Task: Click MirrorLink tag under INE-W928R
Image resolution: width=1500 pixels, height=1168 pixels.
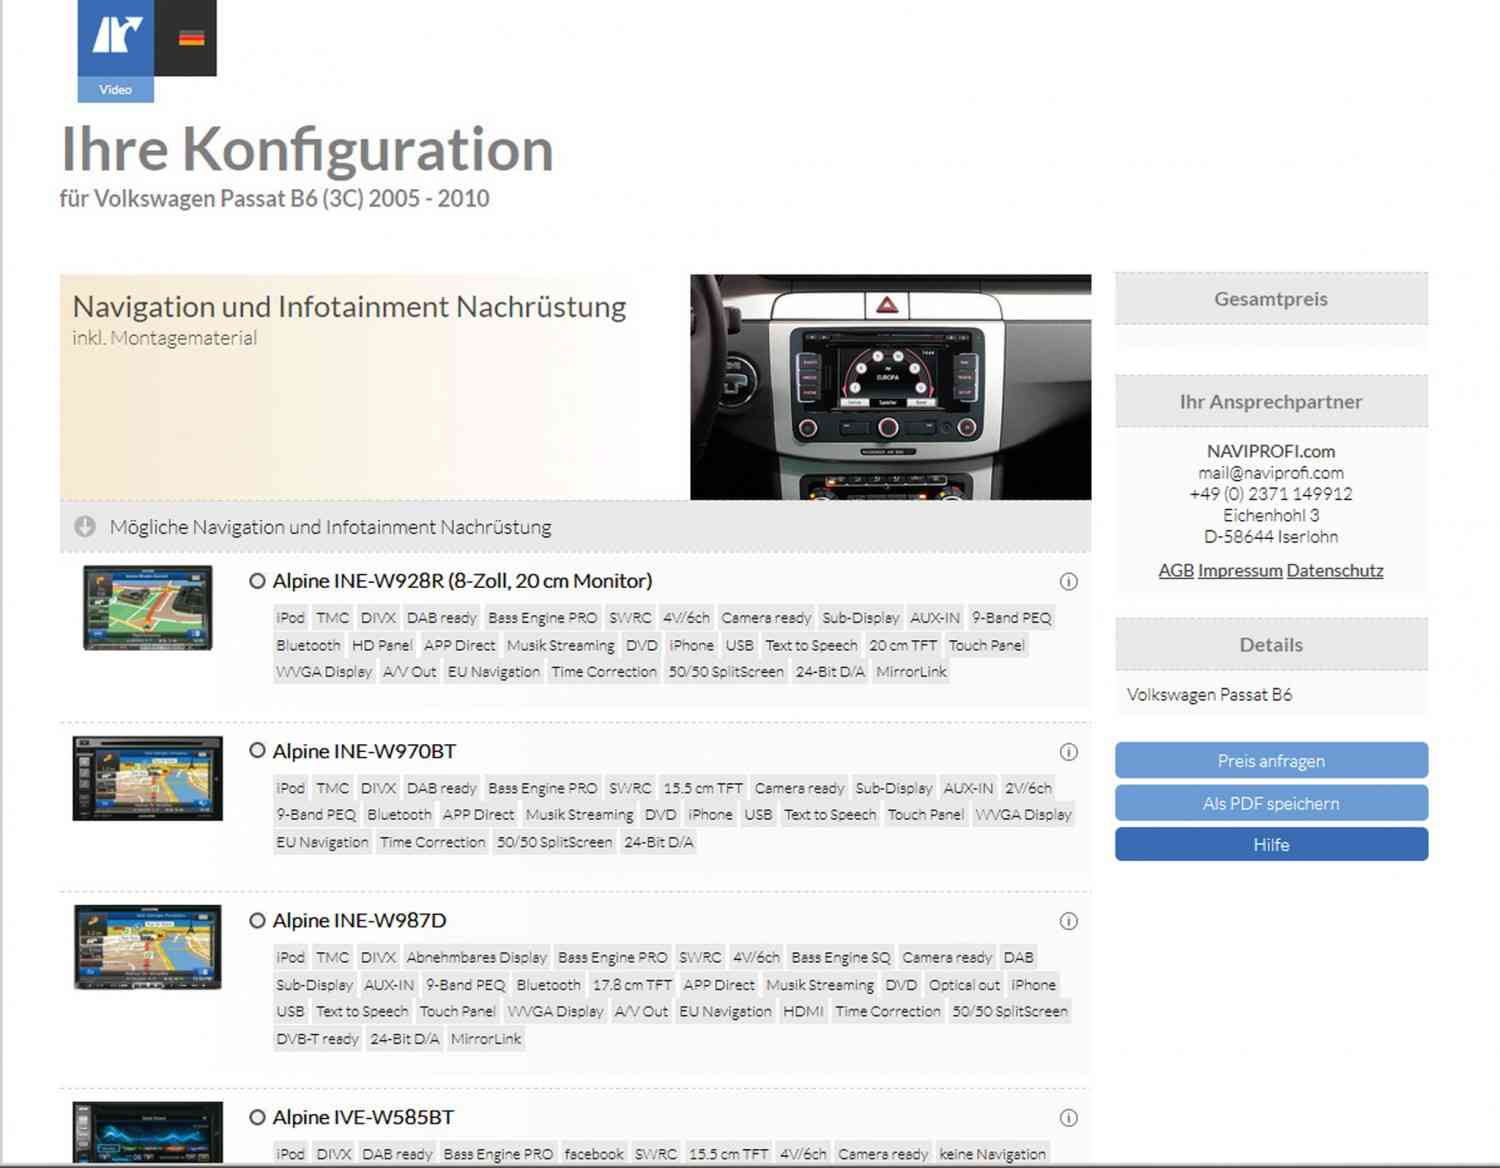Action: click(x=911, y=672)
